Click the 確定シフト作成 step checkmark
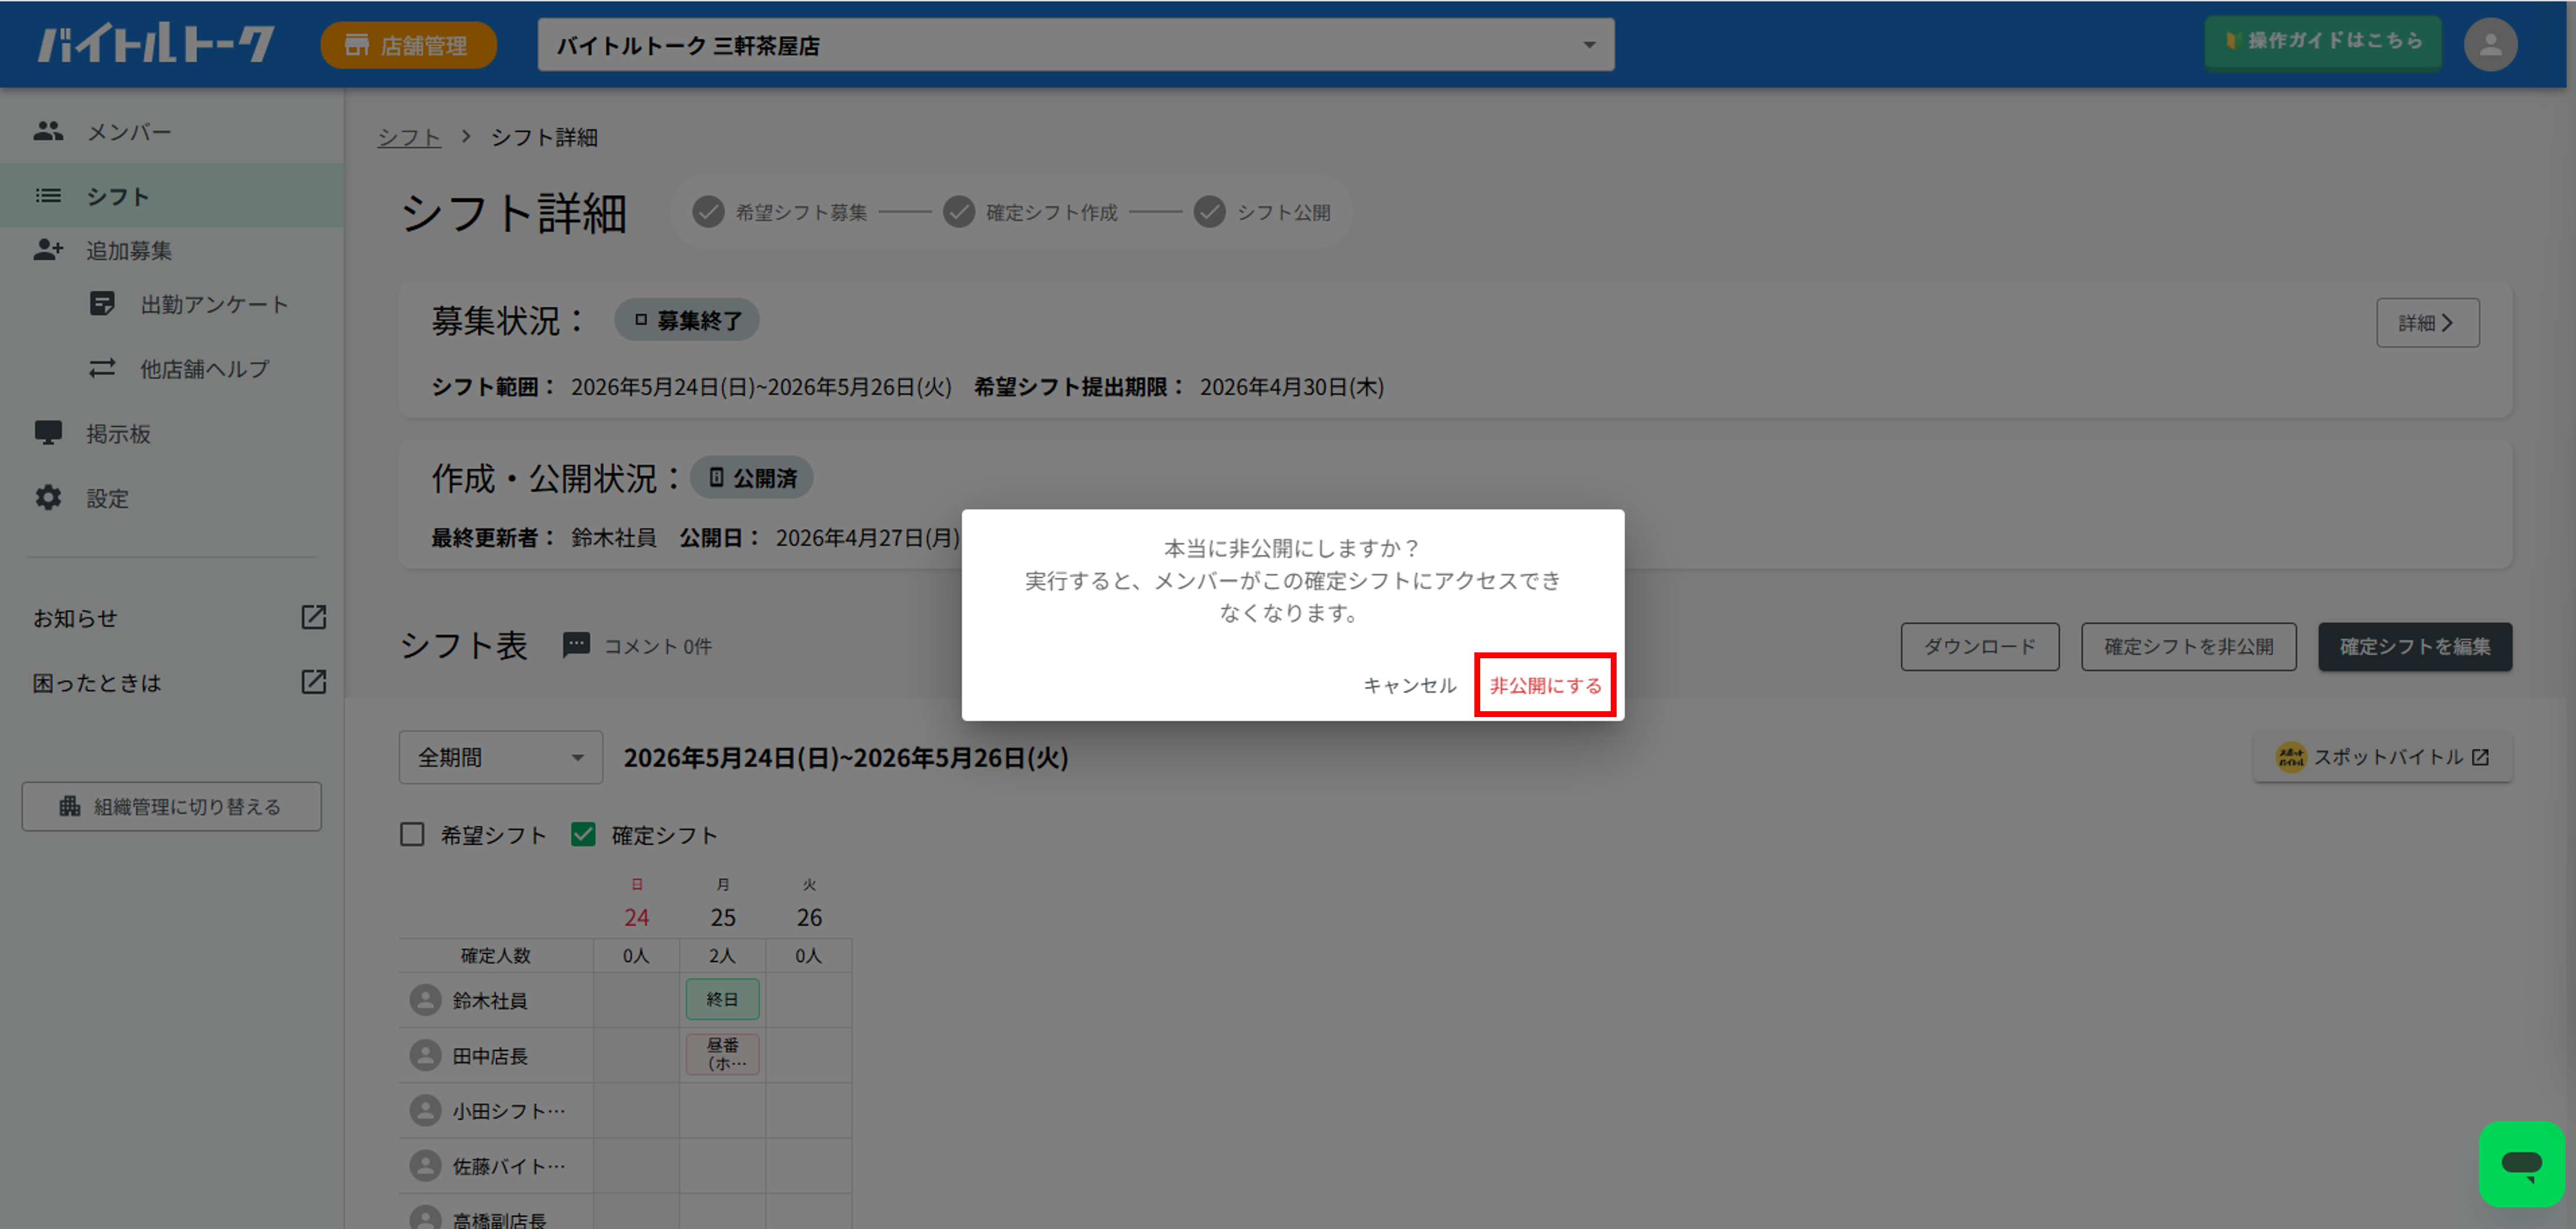This screenshot has width=2576, height=1229. (x=959, y=212)
